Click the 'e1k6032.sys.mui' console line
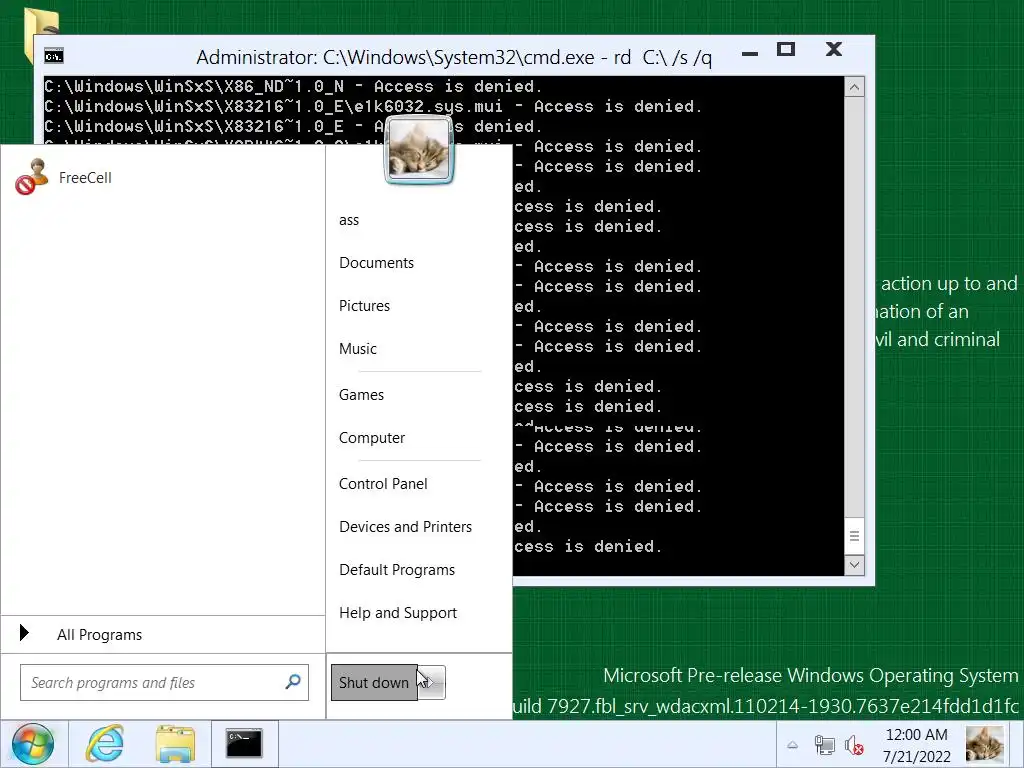Image resolution: width=1024 pixels, height=768 pixels. pyautogui.click(x=373, y=106)
